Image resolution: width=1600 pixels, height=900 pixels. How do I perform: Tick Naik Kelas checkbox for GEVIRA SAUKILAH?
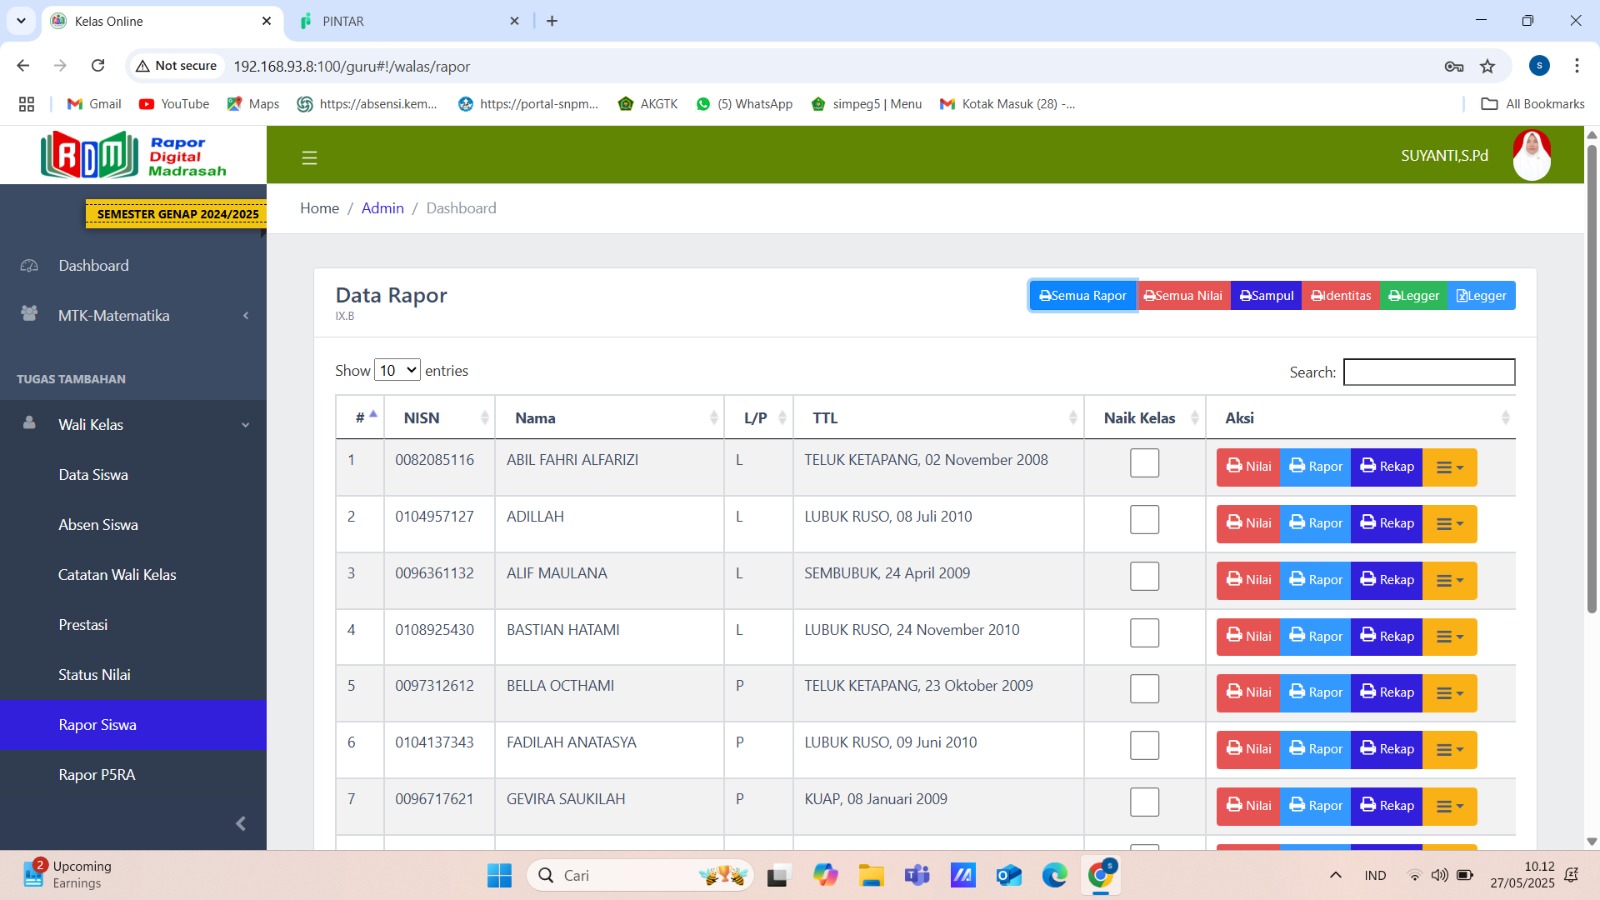point(1144,802)
